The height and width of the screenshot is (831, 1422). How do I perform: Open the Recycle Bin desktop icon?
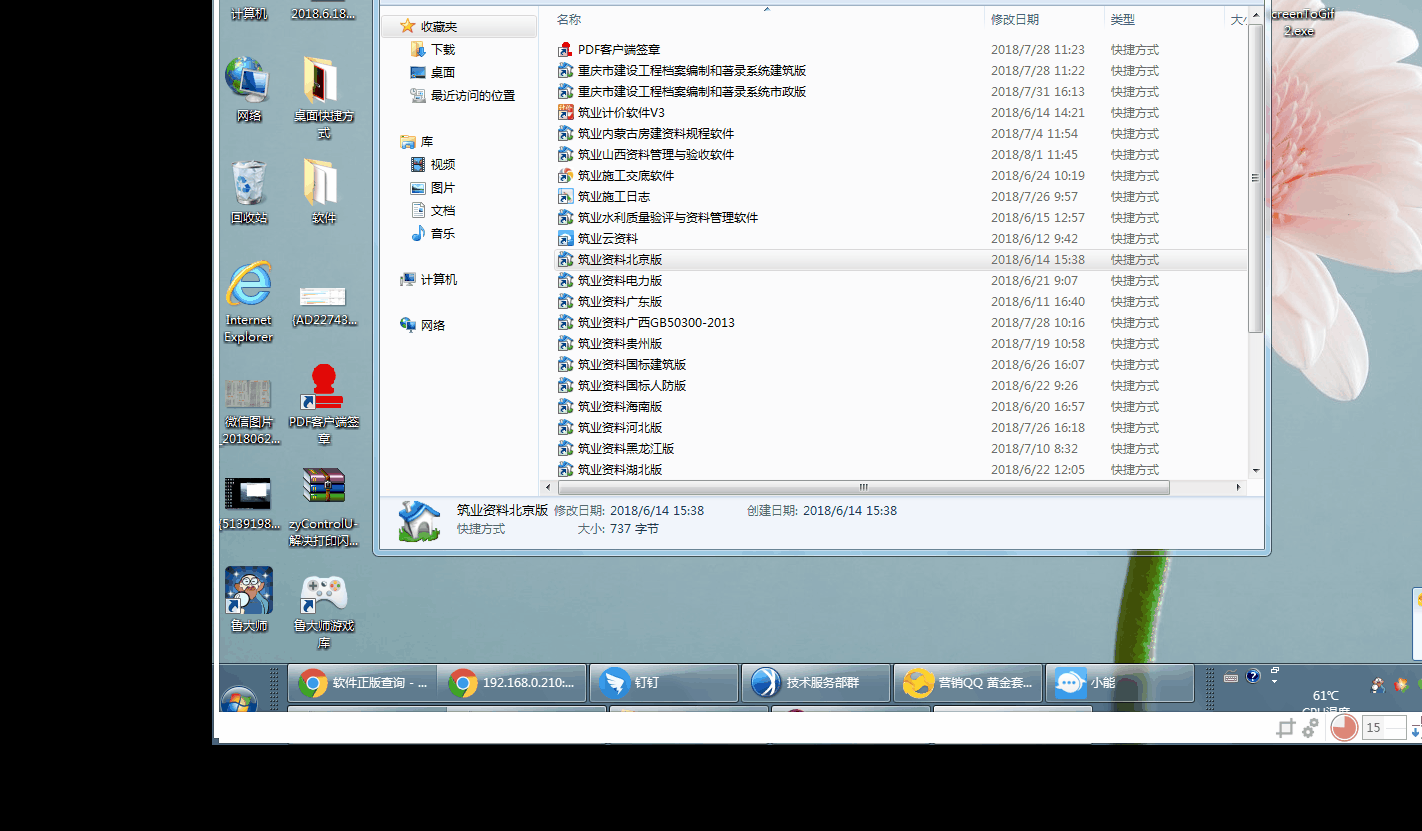point(248,183)
